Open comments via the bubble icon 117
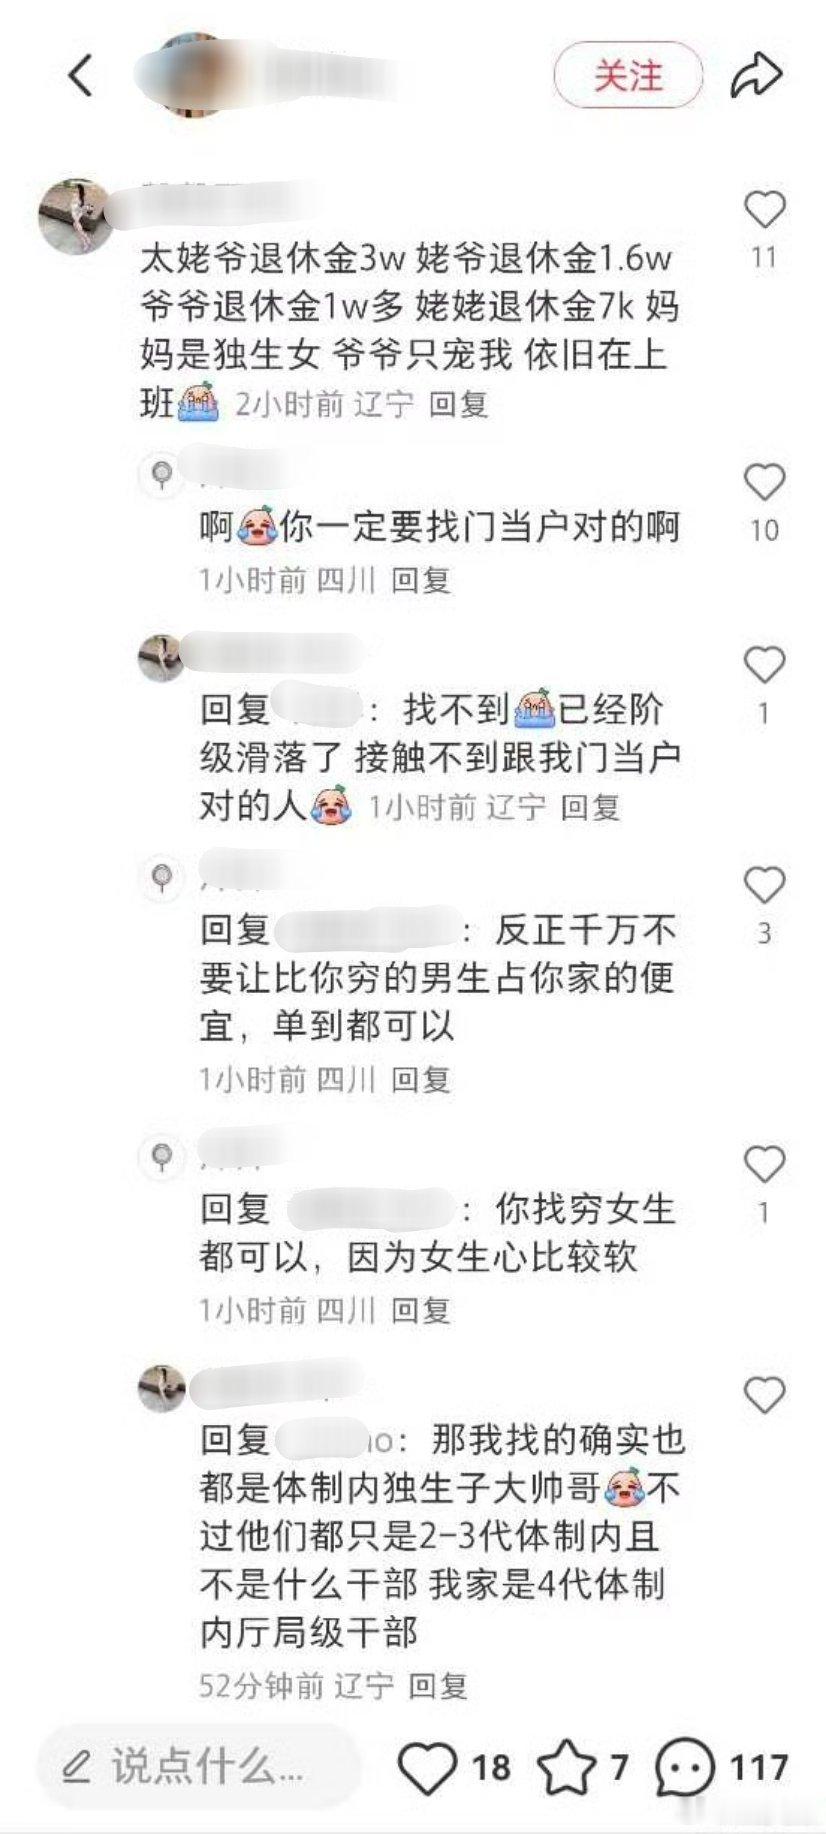 tap(685, 1768)
